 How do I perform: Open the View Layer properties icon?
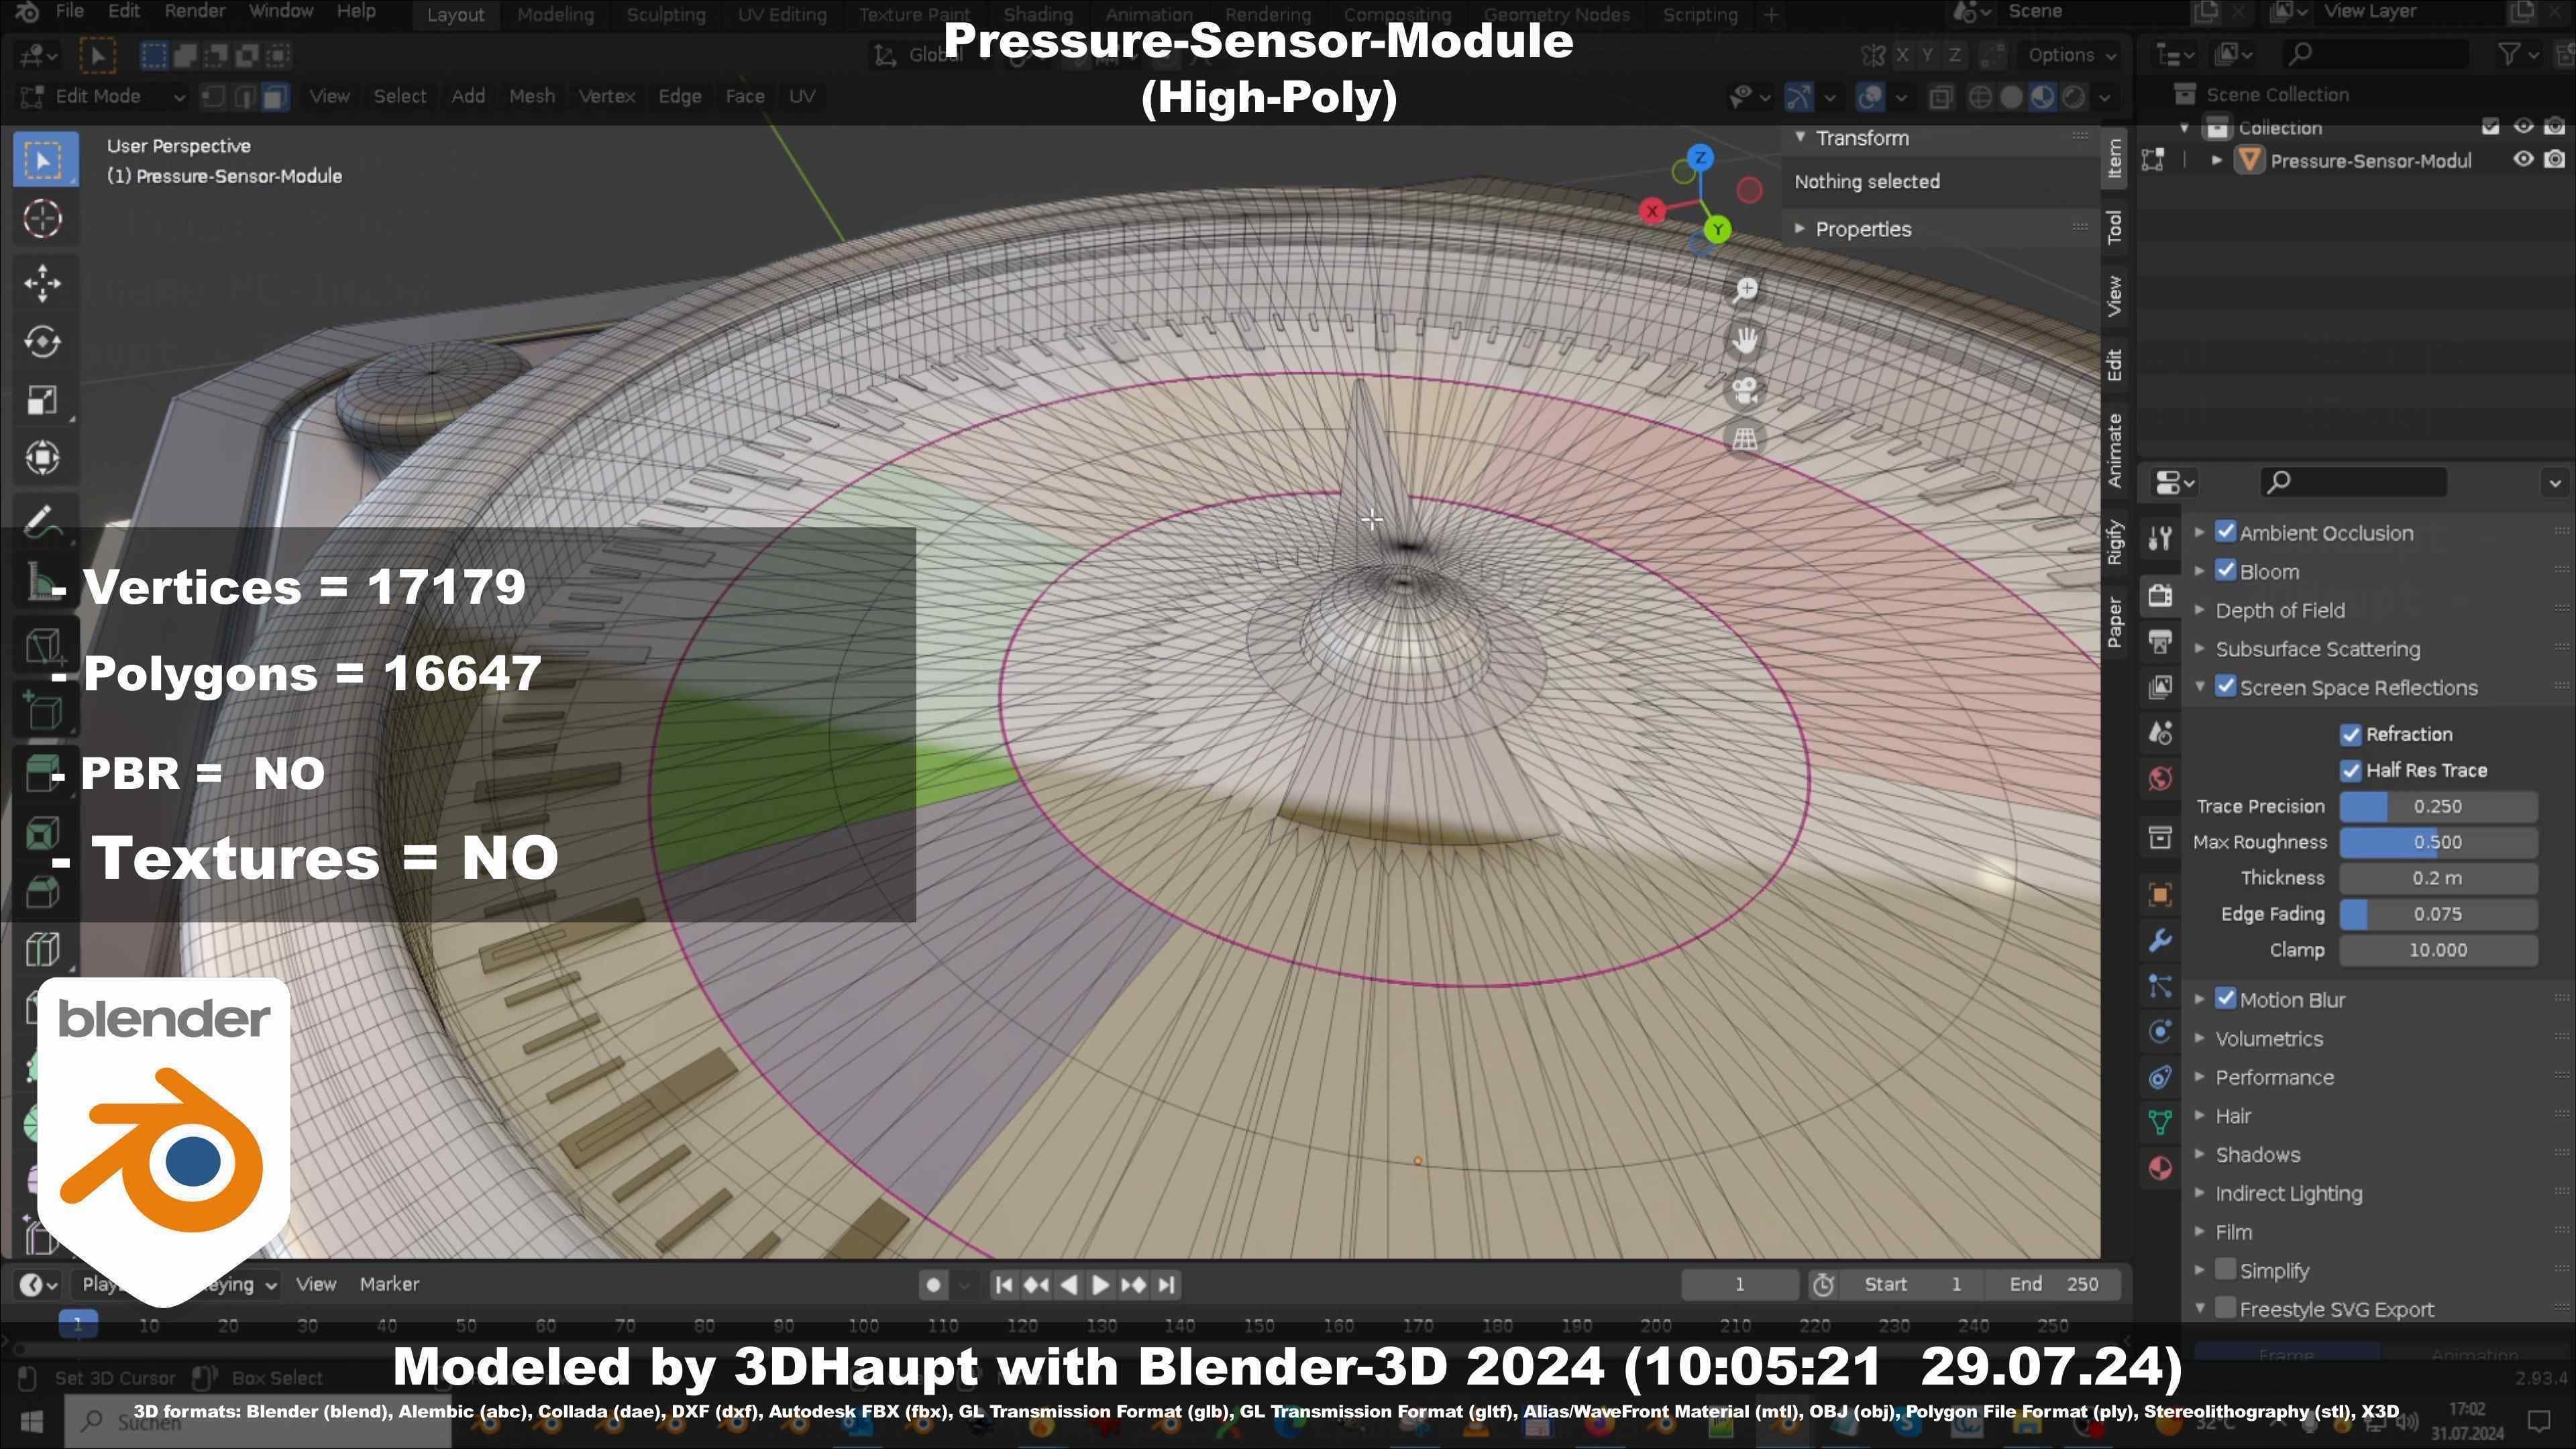click(2160, 686)
